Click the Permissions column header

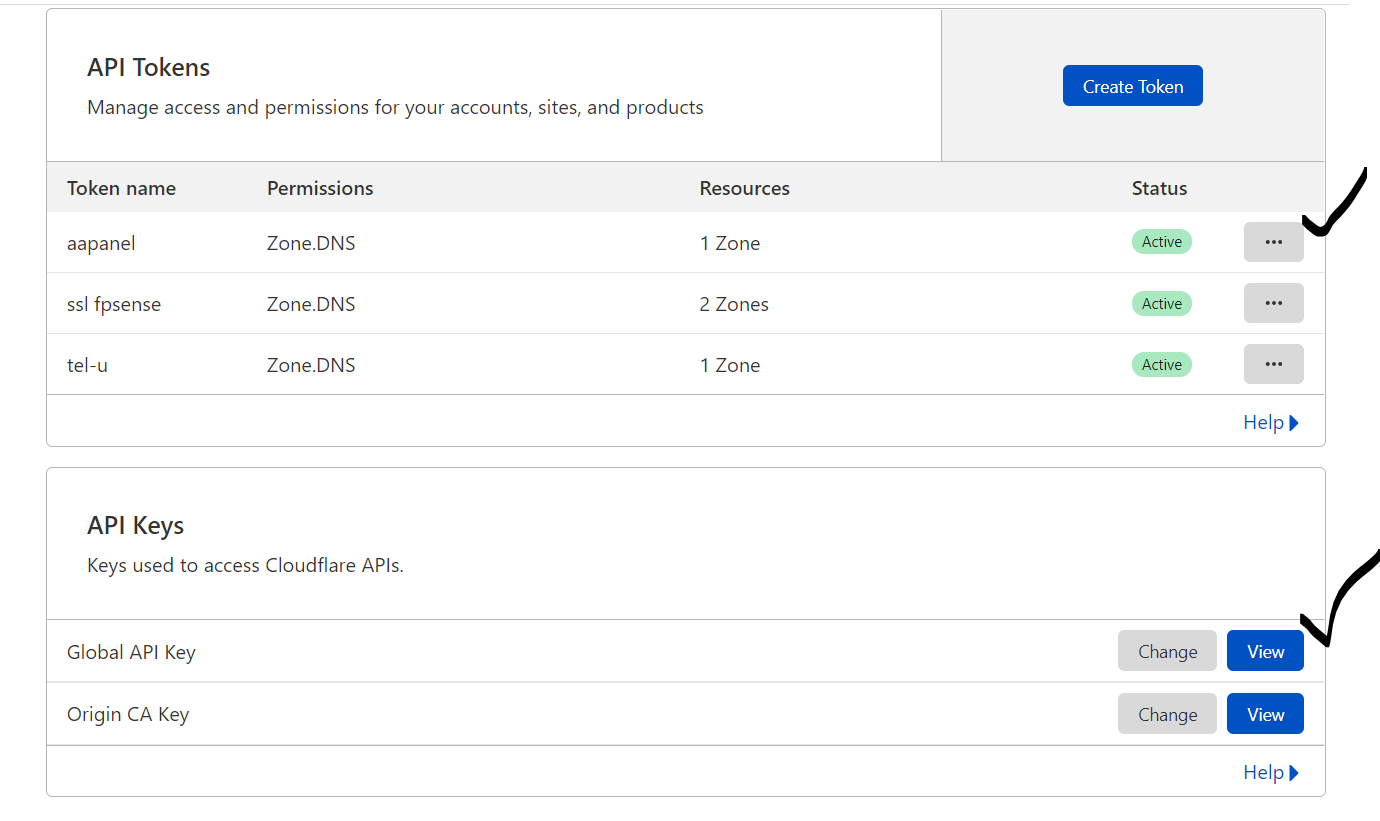click(320, 188)
